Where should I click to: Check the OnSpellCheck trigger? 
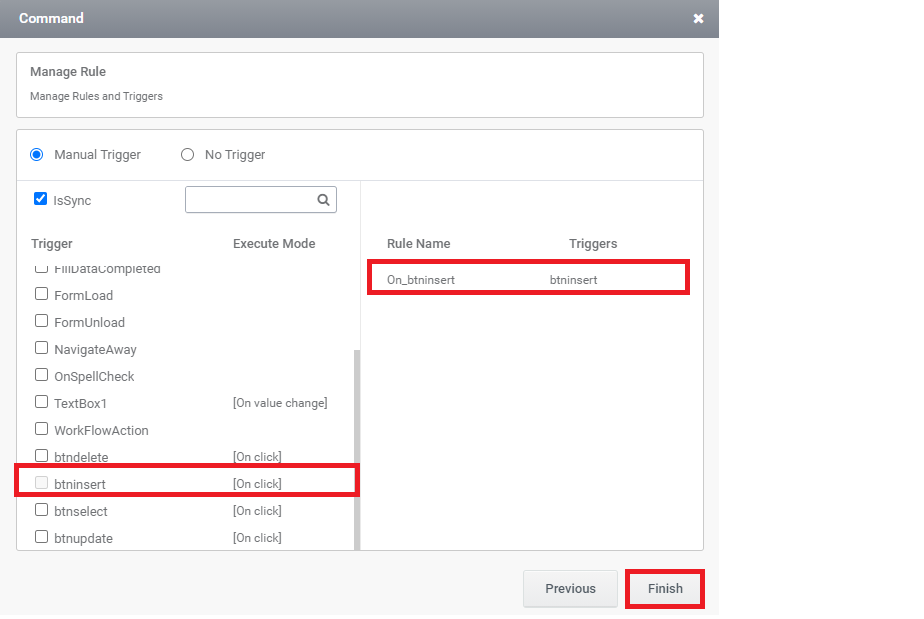pos(41,375)
